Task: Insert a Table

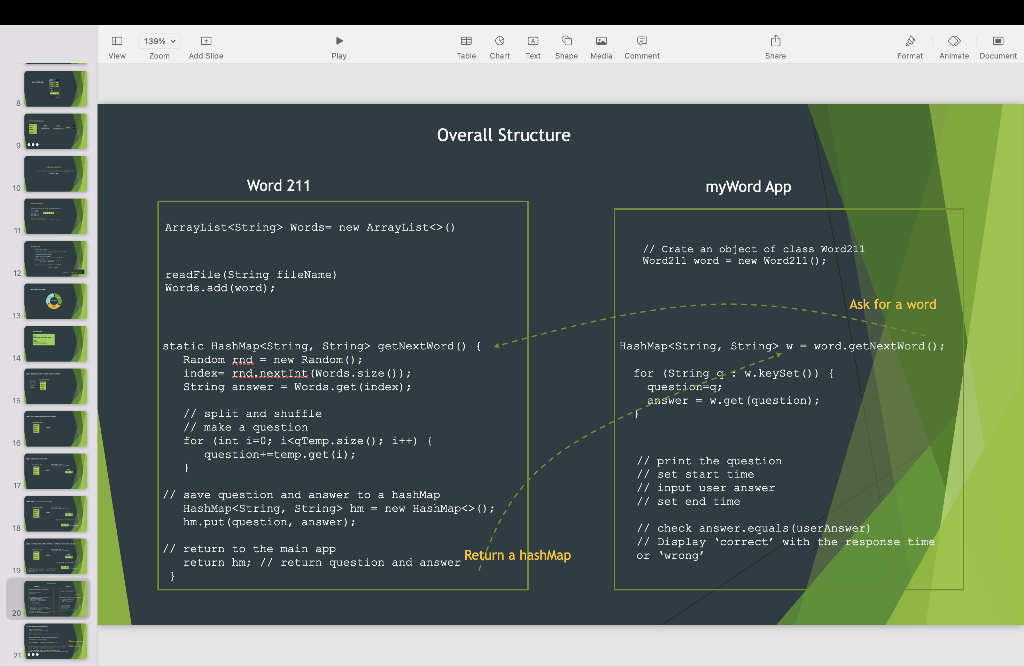Action: pos(466,47)
